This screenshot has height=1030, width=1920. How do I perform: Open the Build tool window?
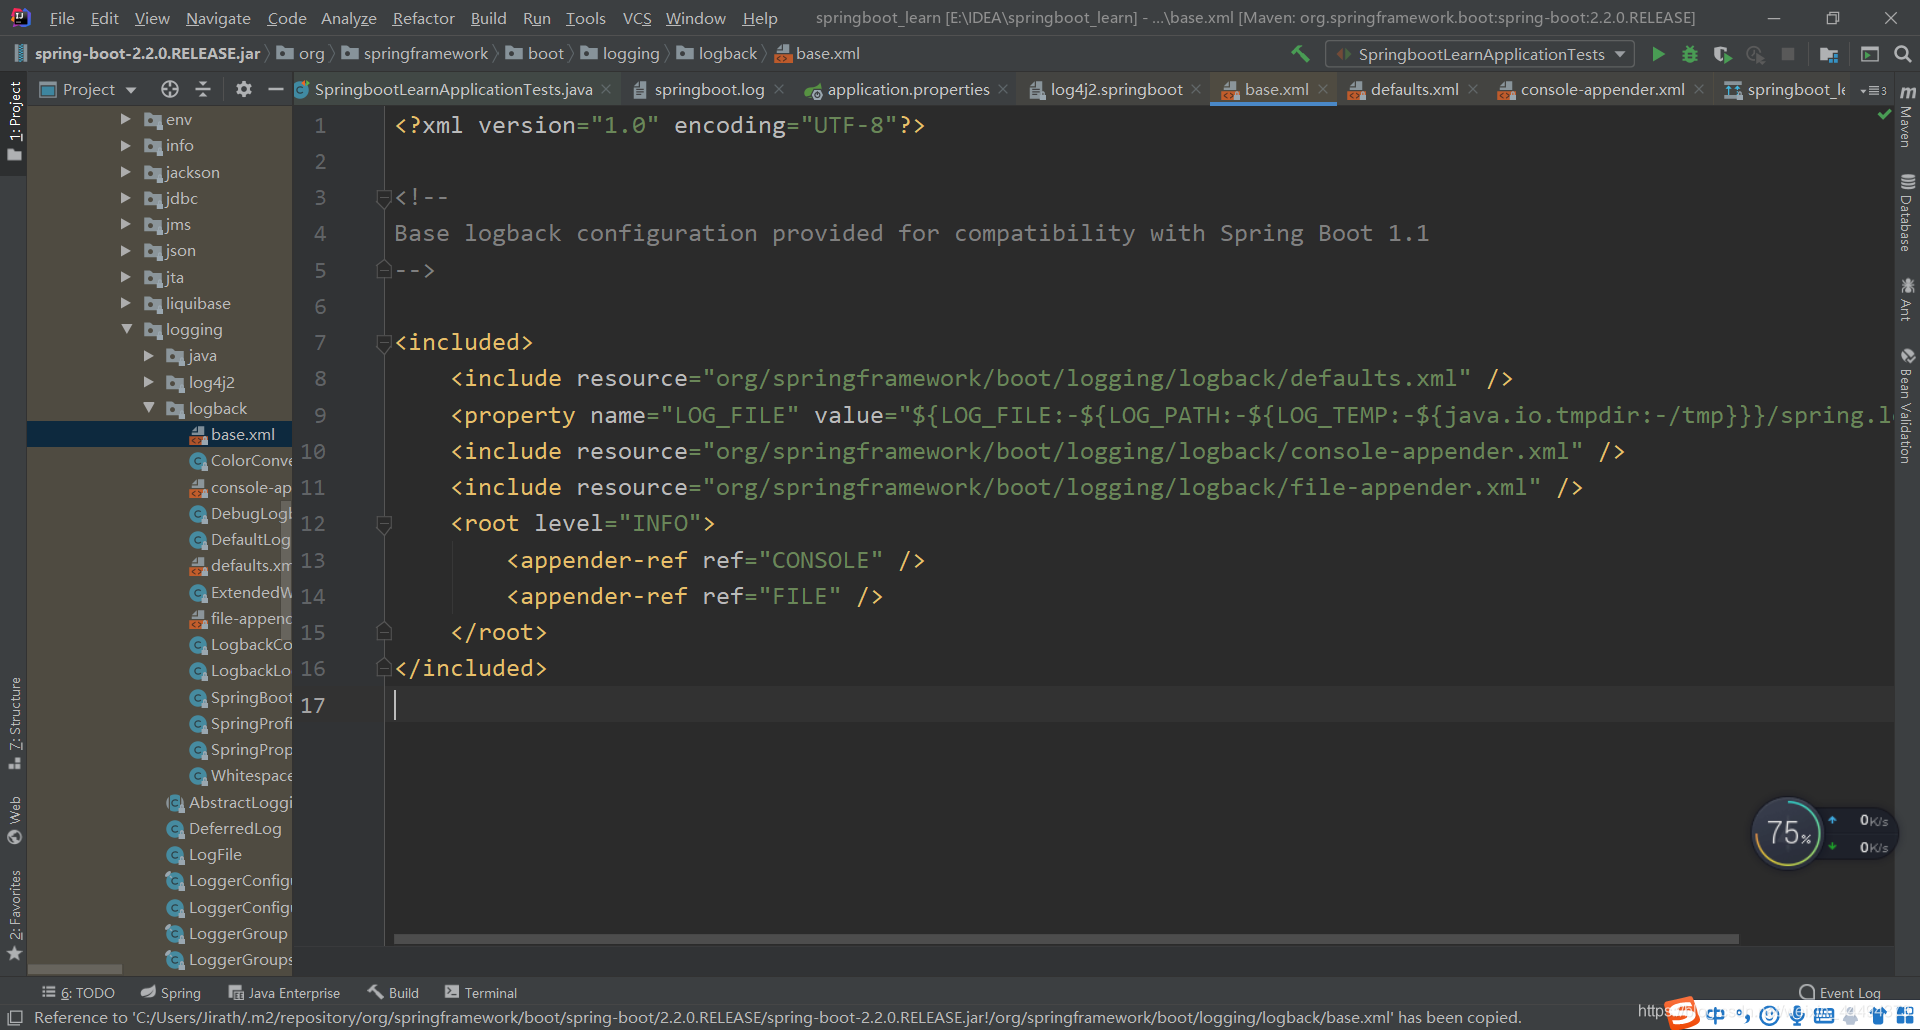coord(393,993)
